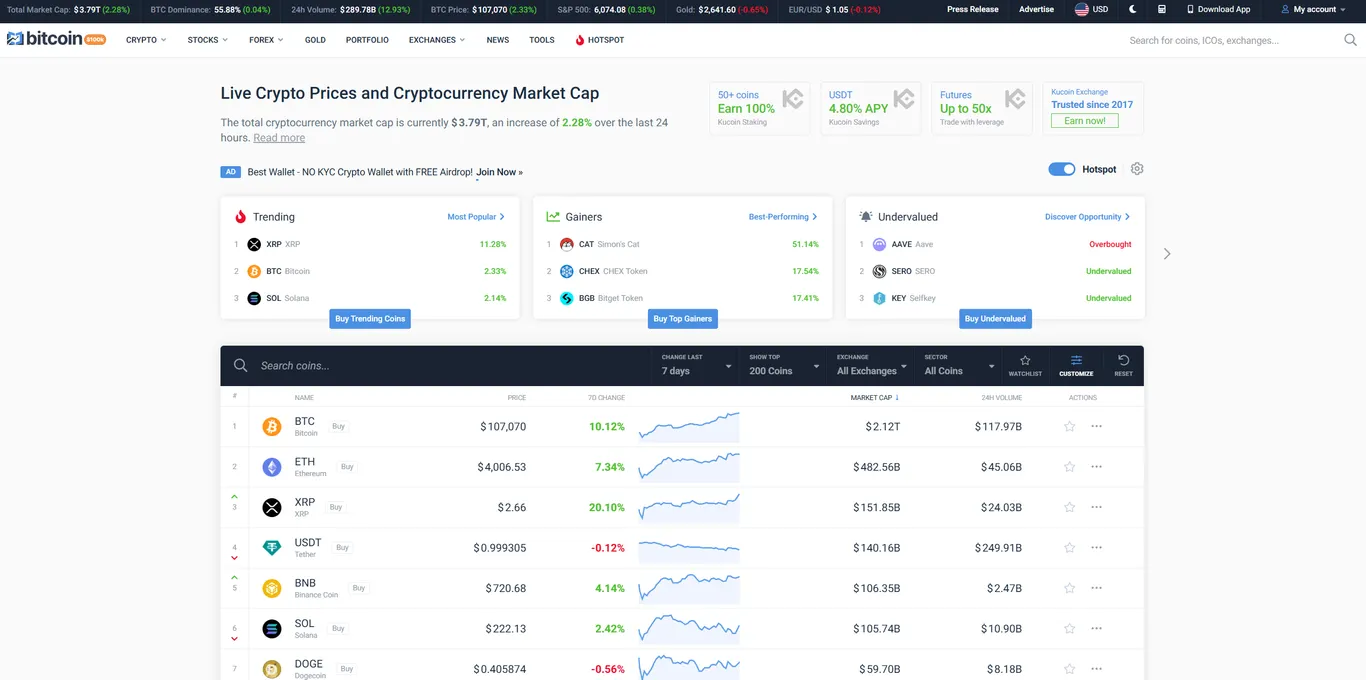This screenshot has height=680, width=1366.
Task: Open the Gold menu item
Action: [x=315, y=40]
